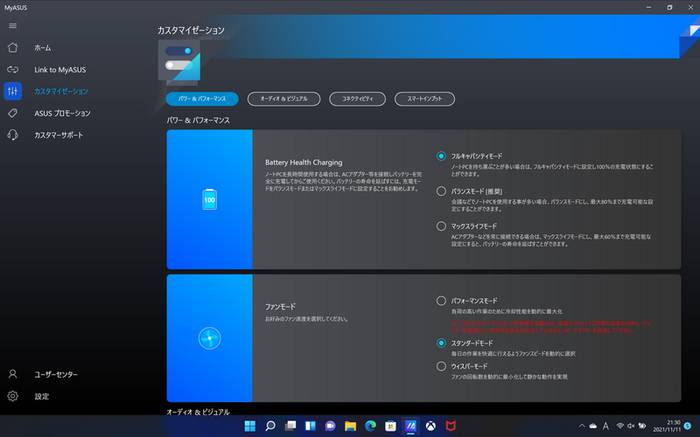Image resolution: width=700 pixels, height=437 pixels.
Task: Open the Xbox app from the taskbar
Action: (430, 426)
